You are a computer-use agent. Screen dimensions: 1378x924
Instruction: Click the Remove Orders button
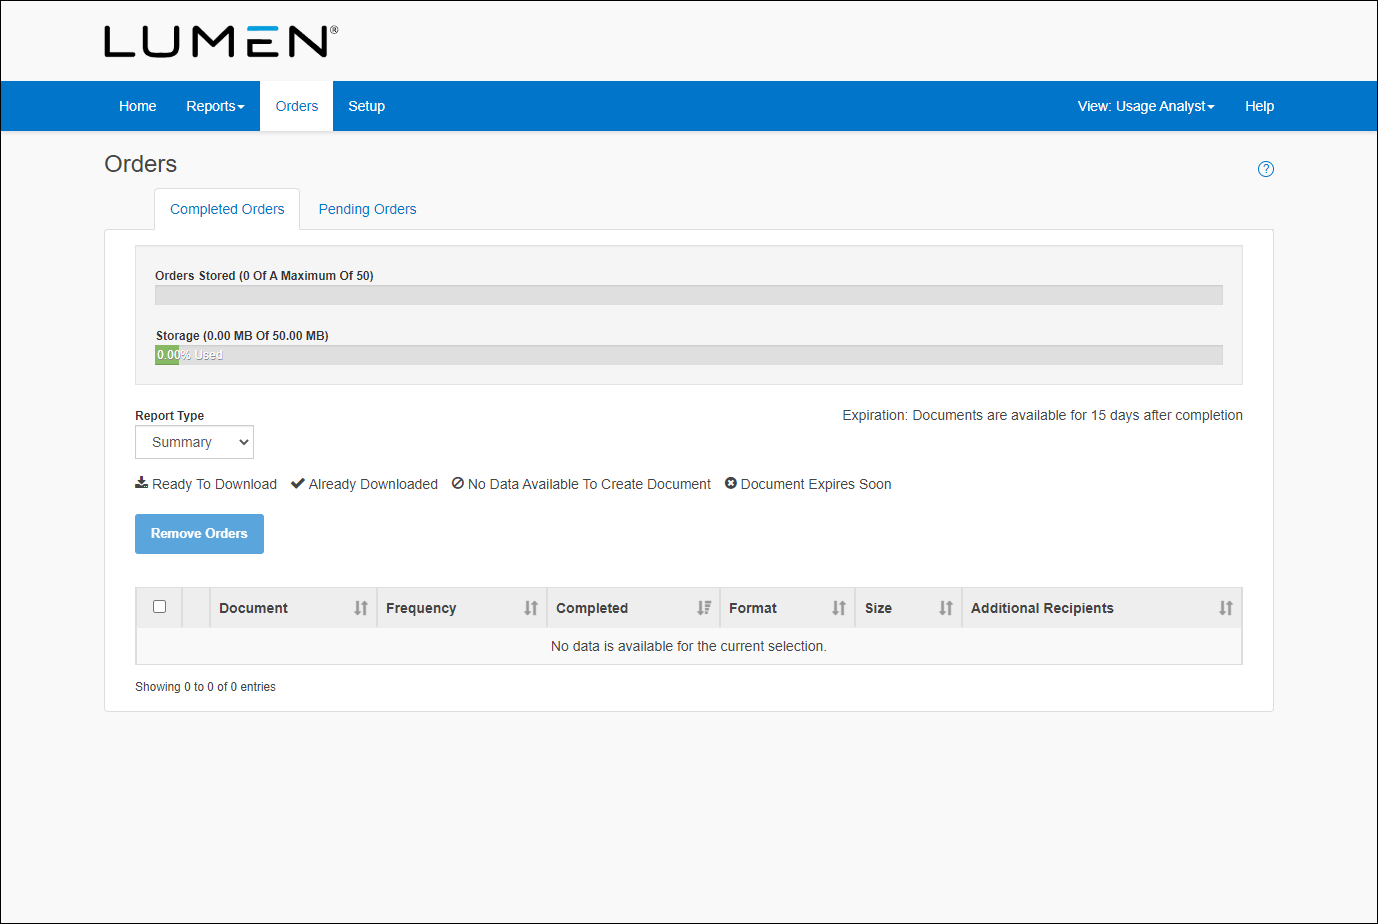[x=199, y=534]
